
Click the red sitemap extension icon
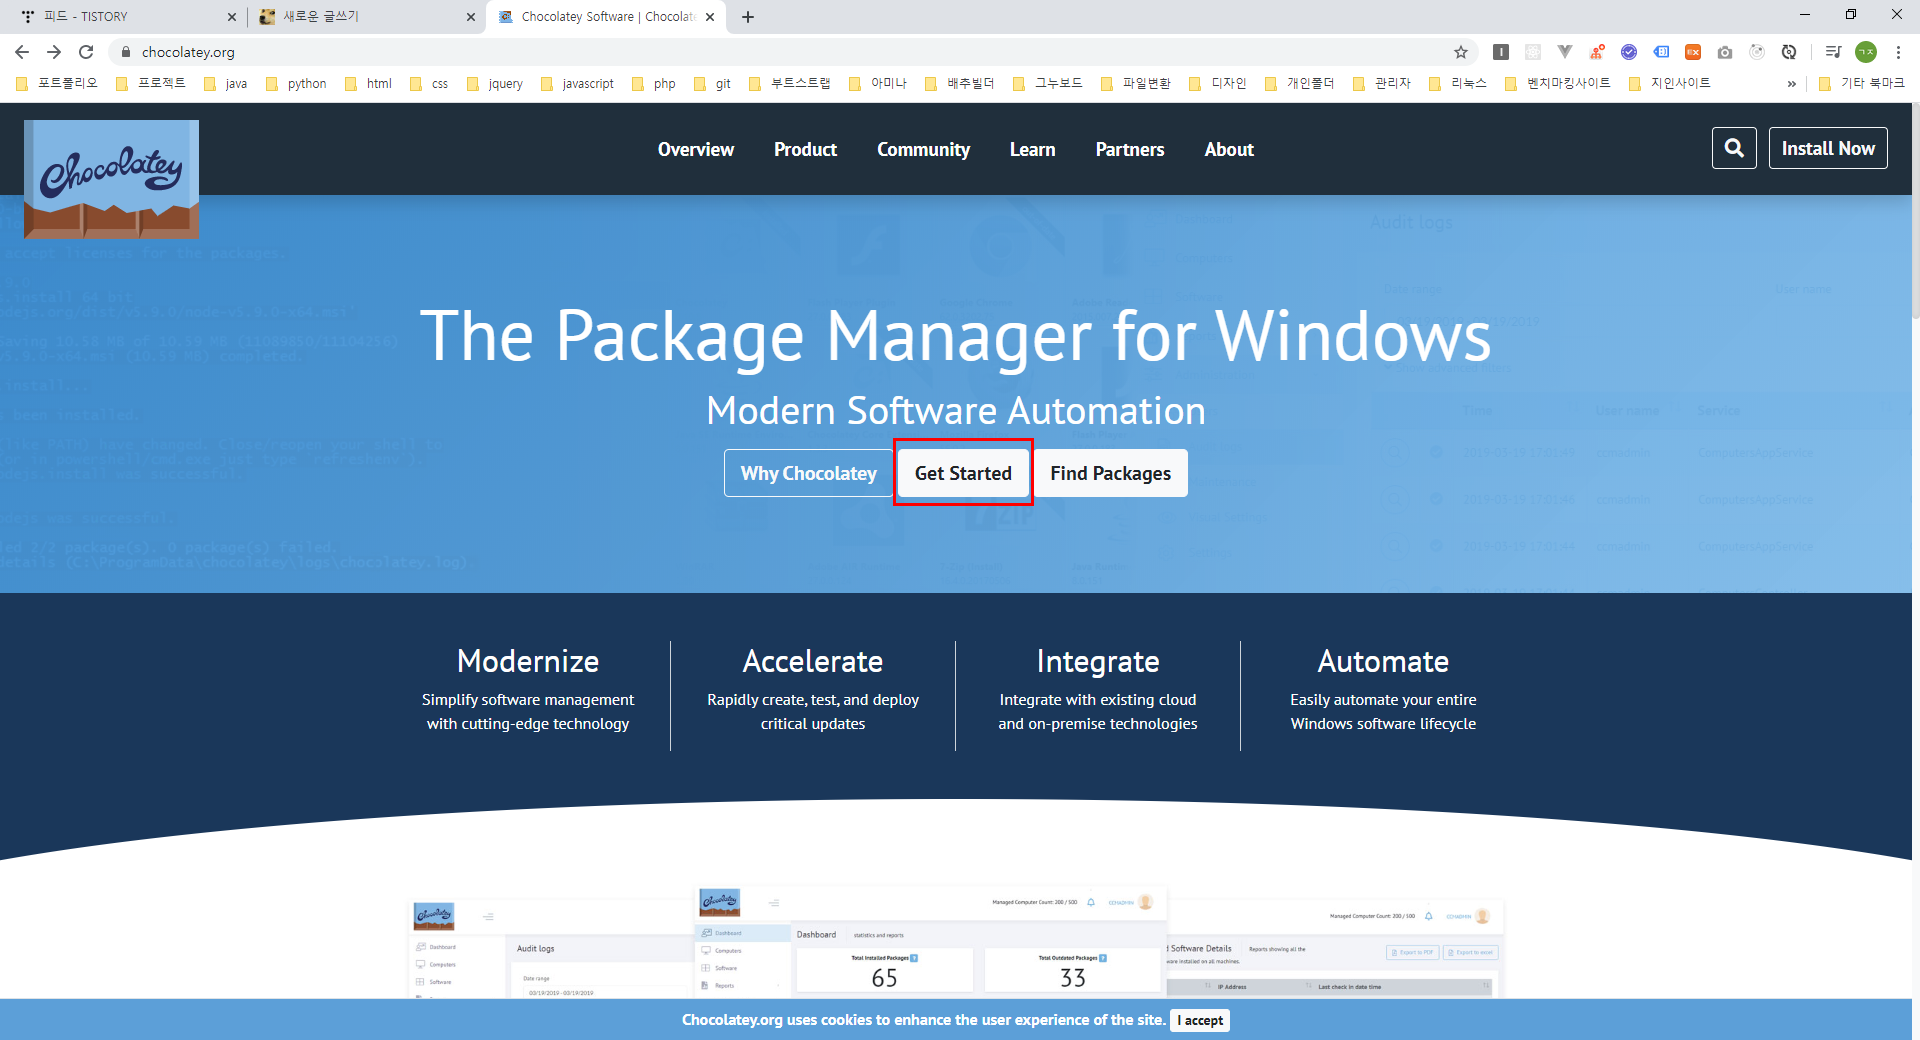[x=1597, y=52]
